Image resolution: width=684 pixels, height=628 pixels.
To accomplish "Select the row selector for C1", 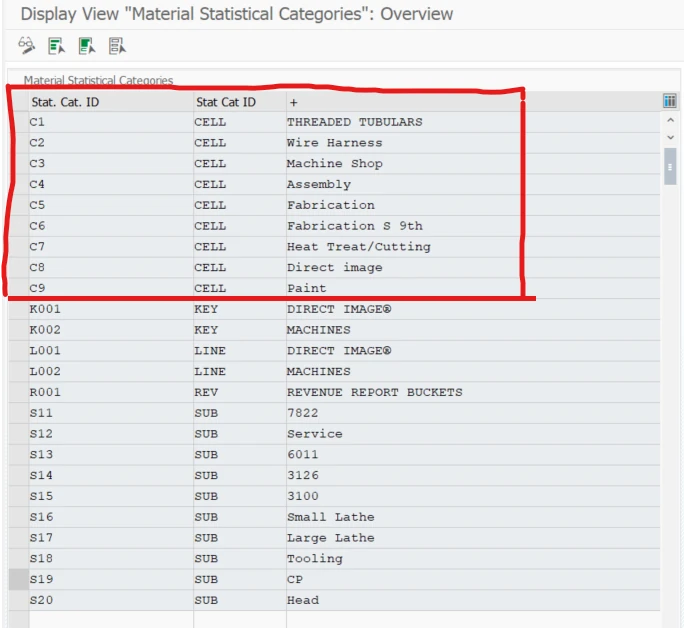I will [19, 122].
